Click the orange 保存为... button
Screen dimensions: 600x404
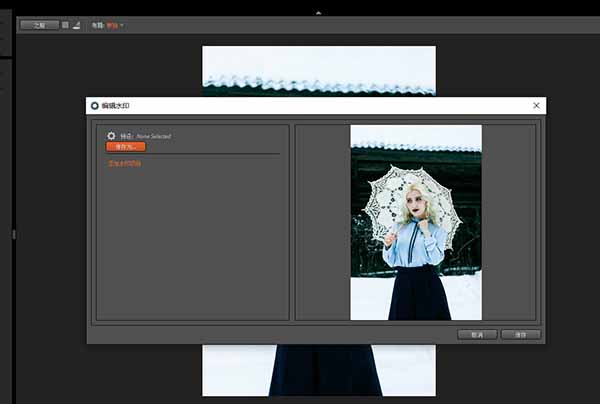[x=126, y=147]
